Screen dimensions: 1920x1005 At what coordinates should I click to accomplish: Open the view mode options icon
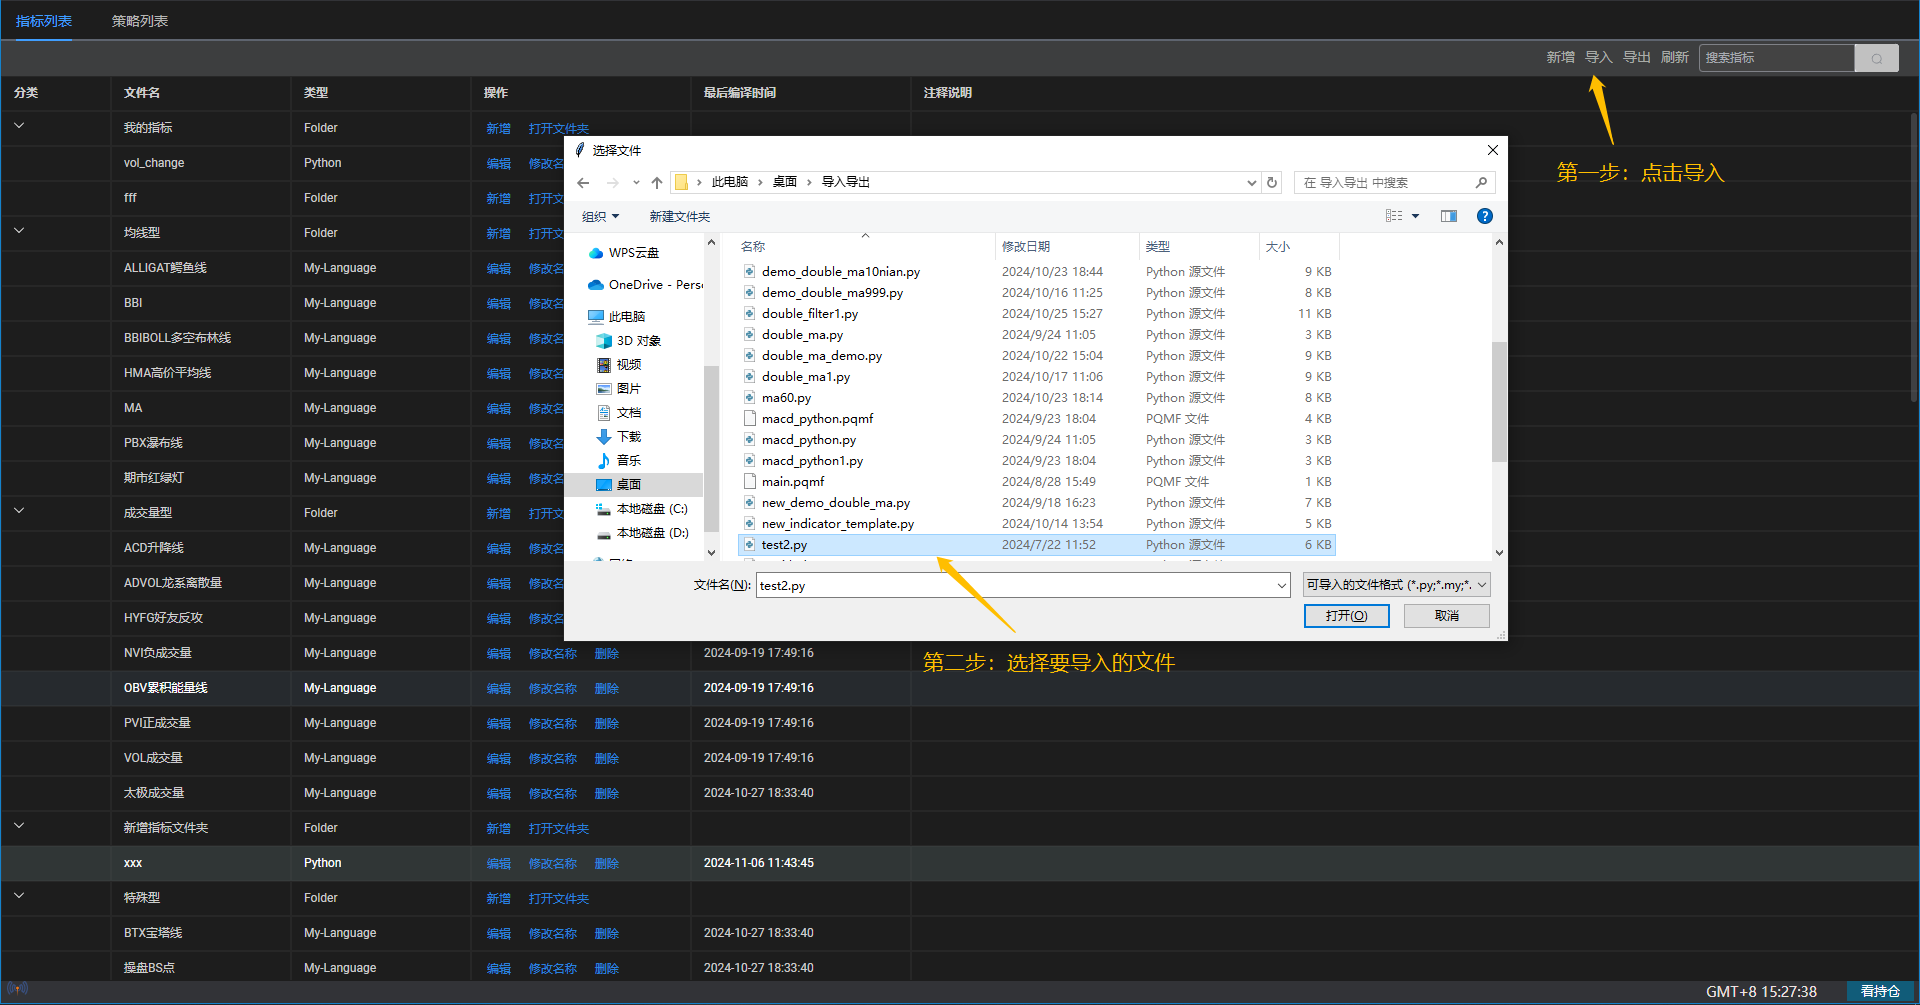coord(1394,216)
